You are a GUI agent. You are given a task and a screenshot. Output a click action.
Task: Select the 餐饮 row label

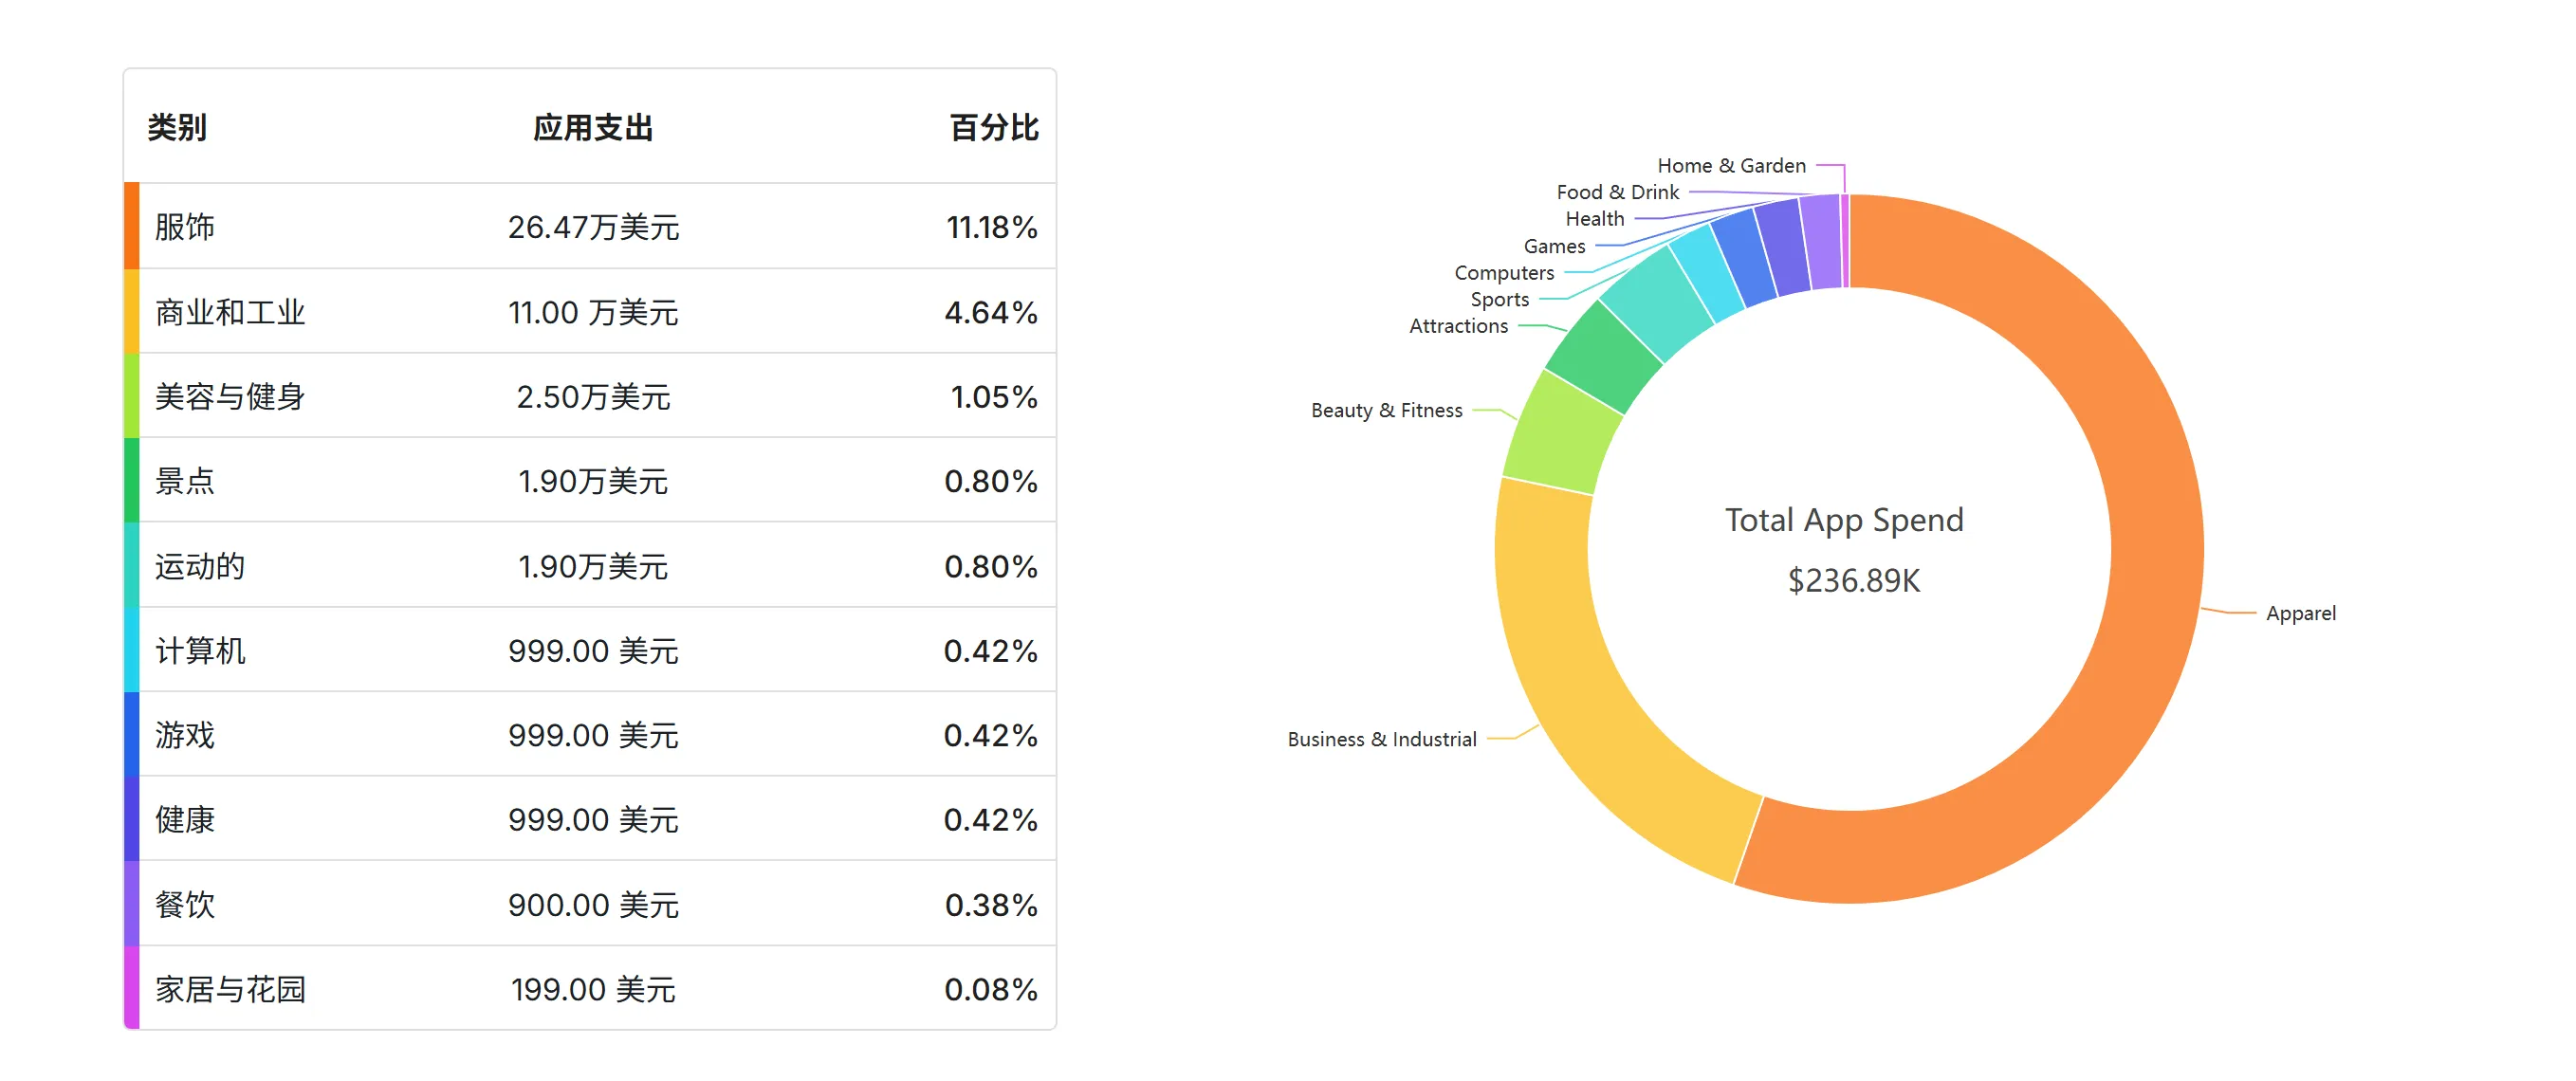pos(185,905)
